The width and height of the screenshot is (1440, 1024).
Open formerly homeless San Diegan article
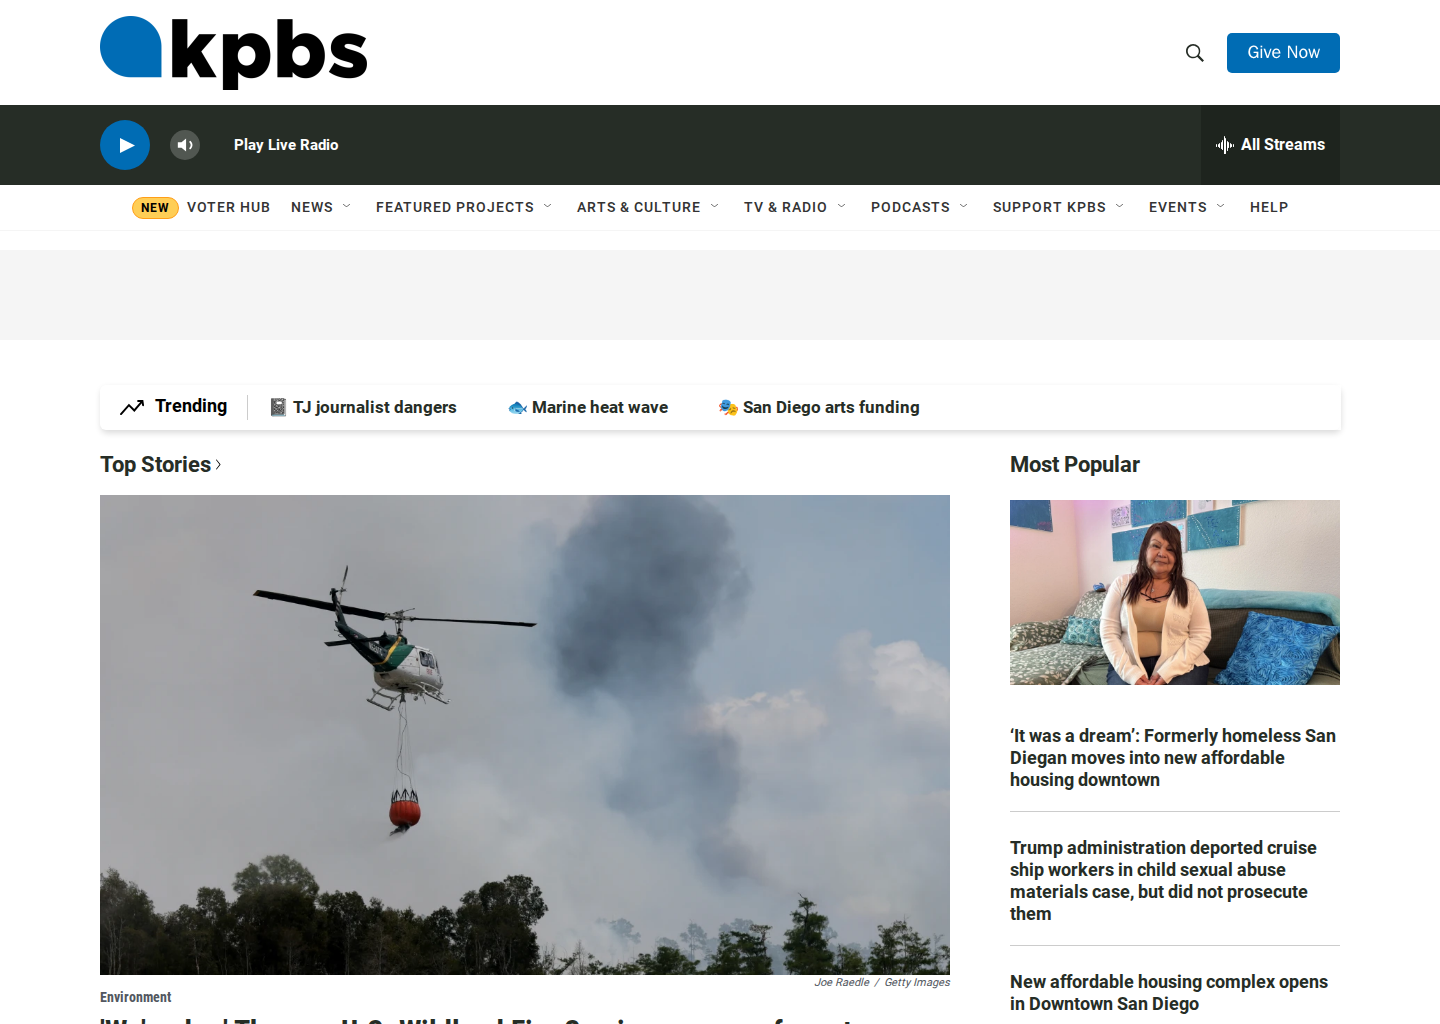coord(1173,758)
